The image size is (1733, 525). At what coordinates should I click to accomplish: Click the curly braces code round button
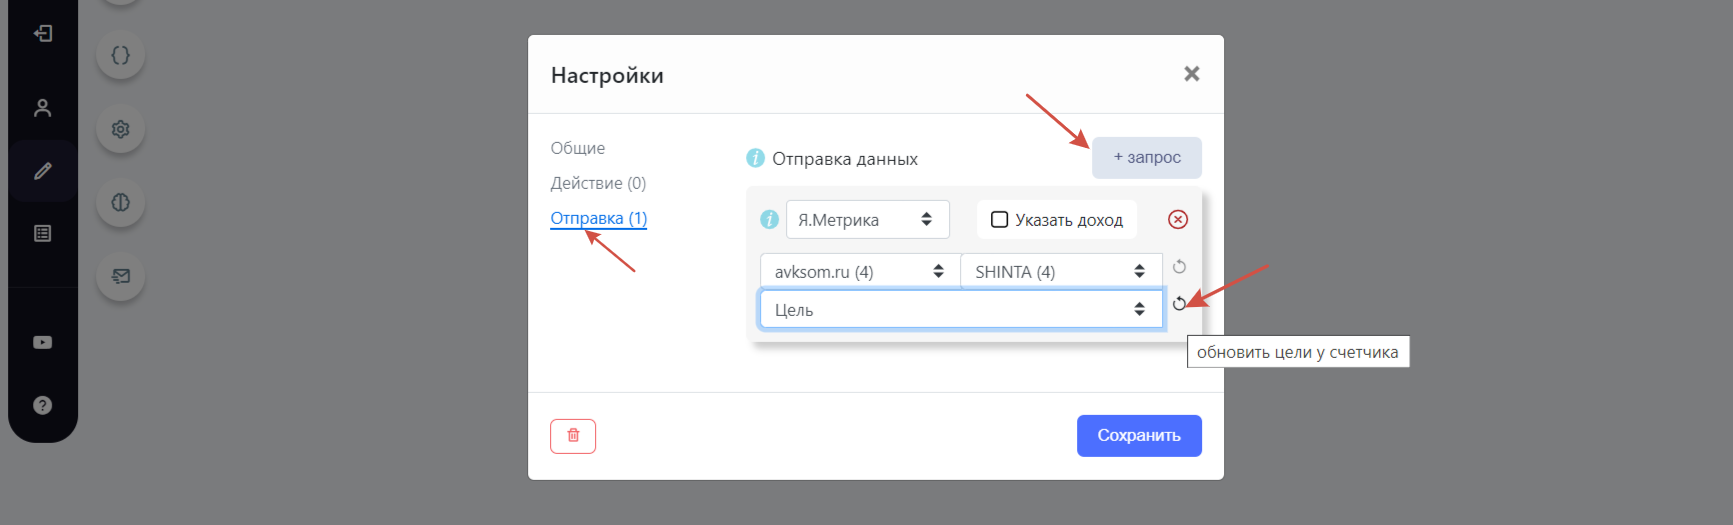point(121,55)
